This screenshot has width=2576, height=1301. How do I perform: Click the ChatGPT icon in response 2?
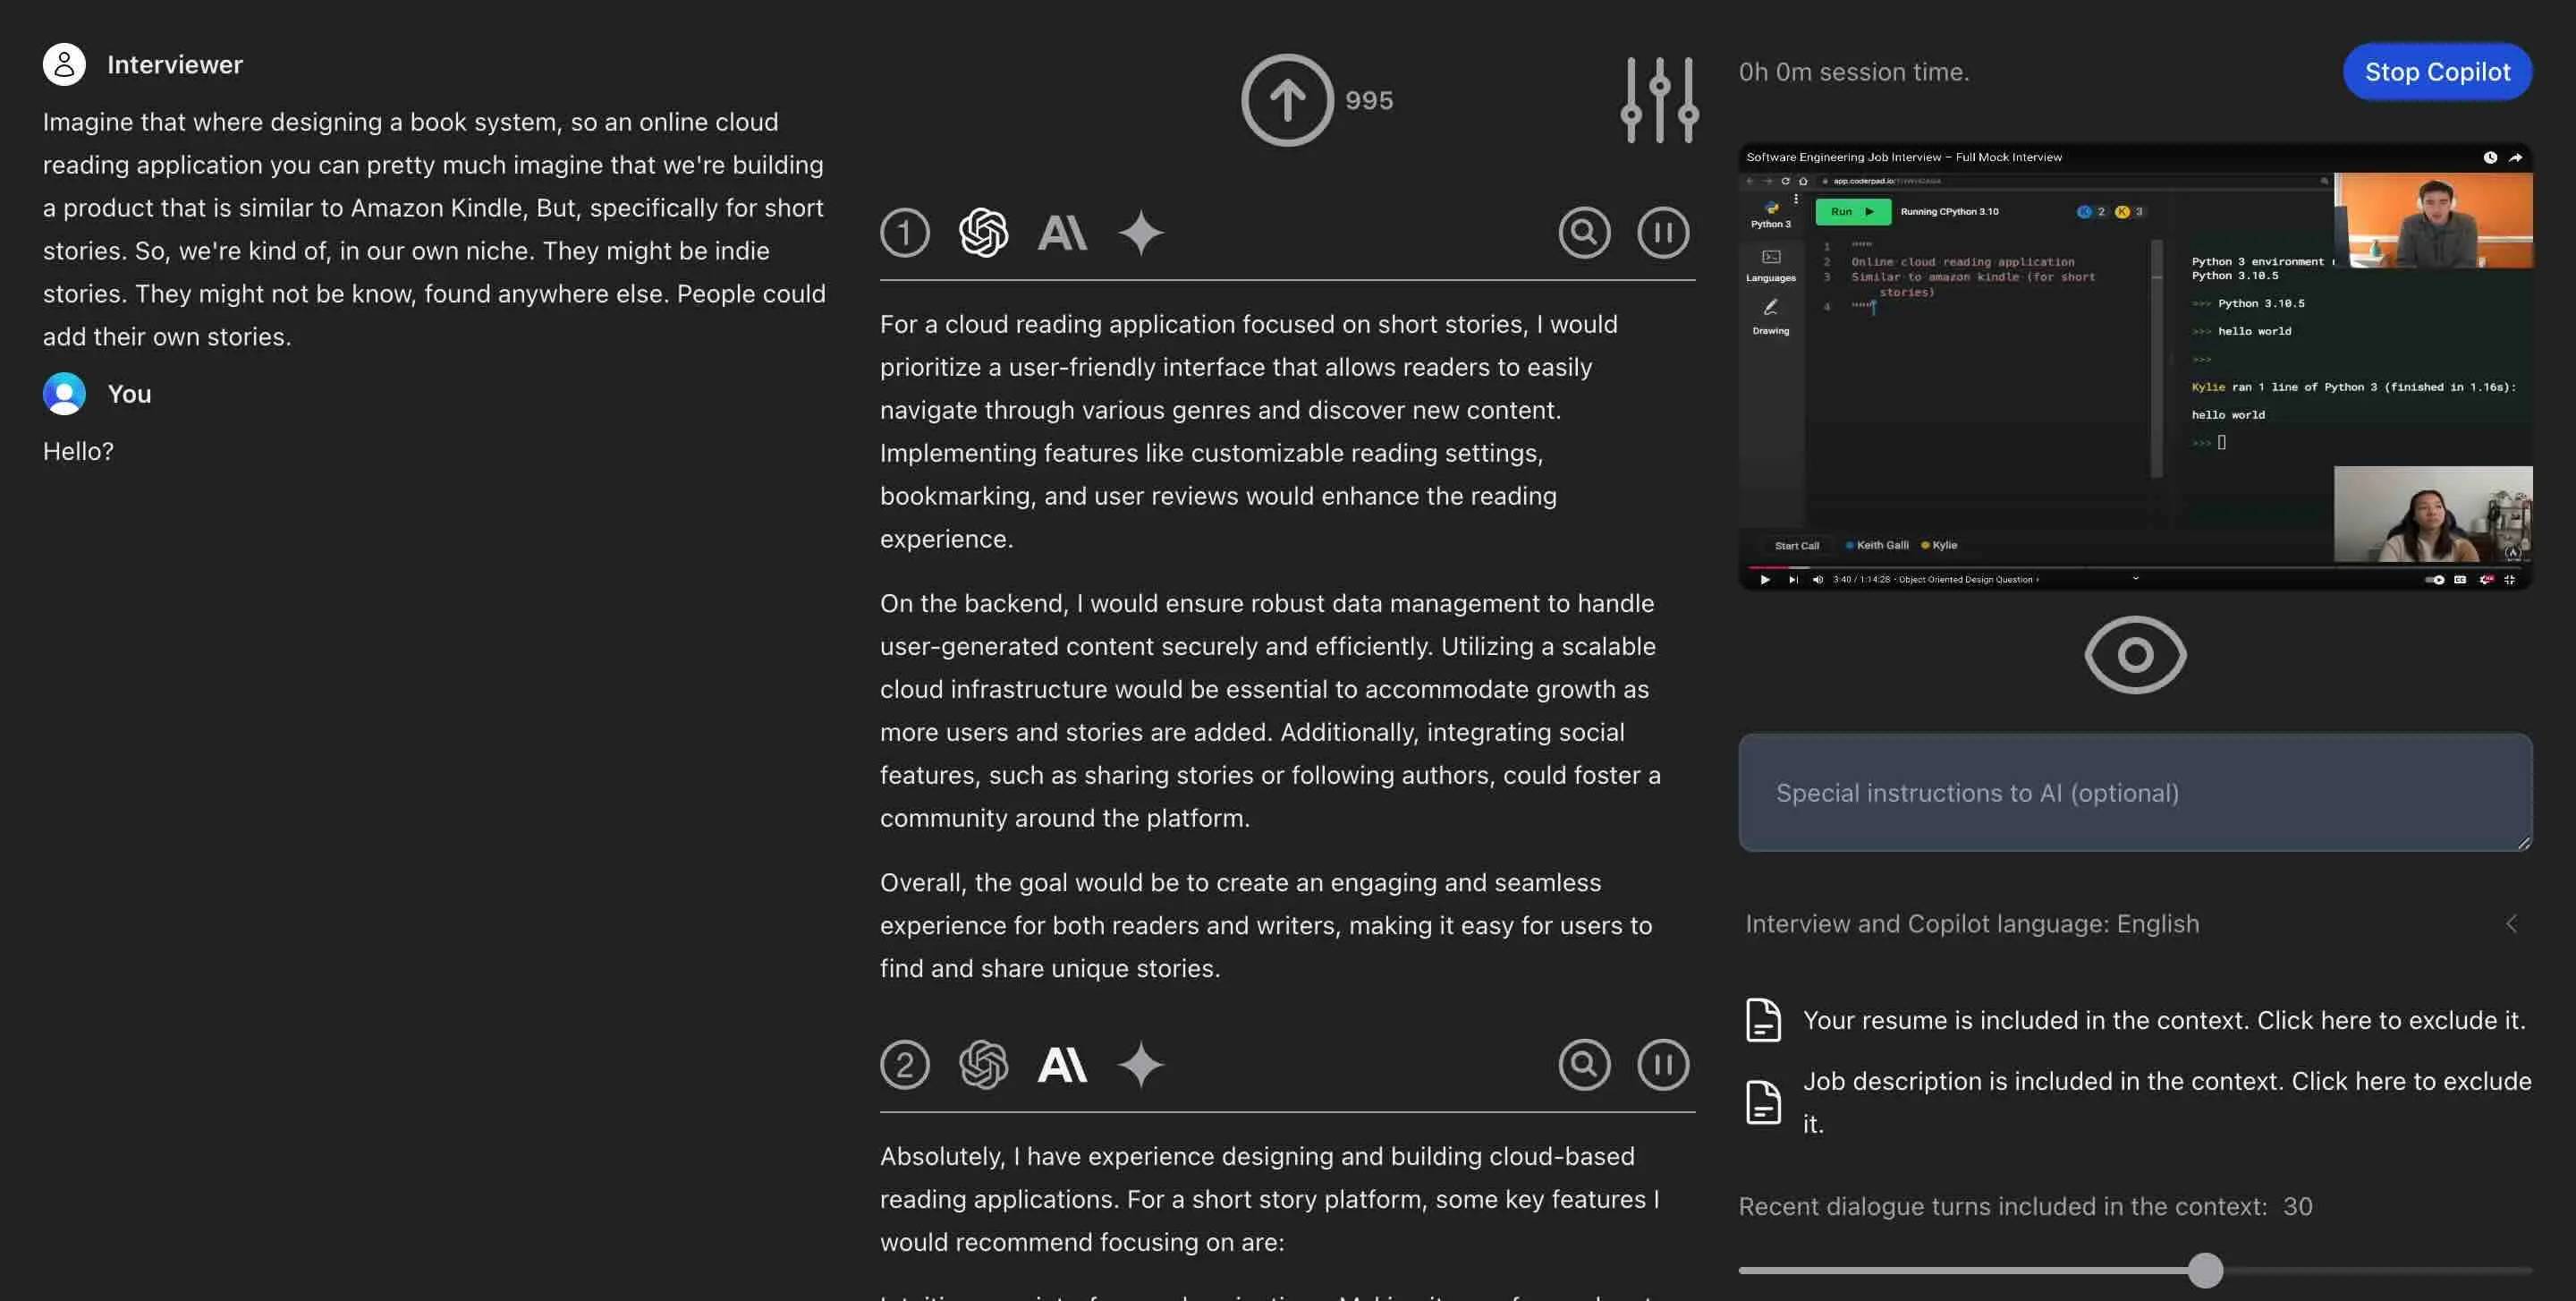click(x=982, y=1064)
